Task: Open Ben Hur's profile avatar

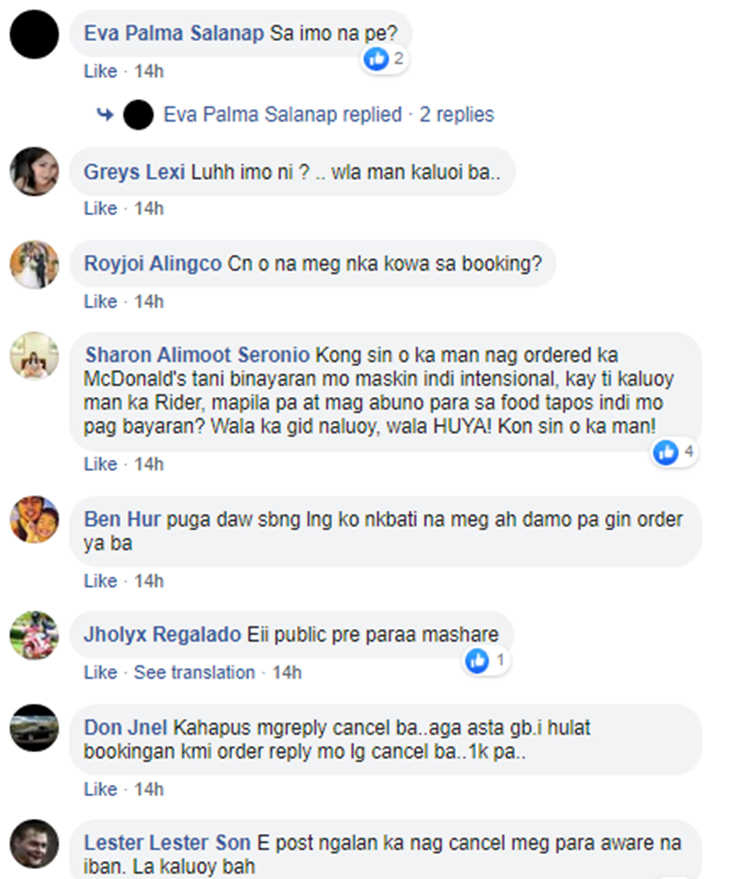Action: click(x=34, y=519)
